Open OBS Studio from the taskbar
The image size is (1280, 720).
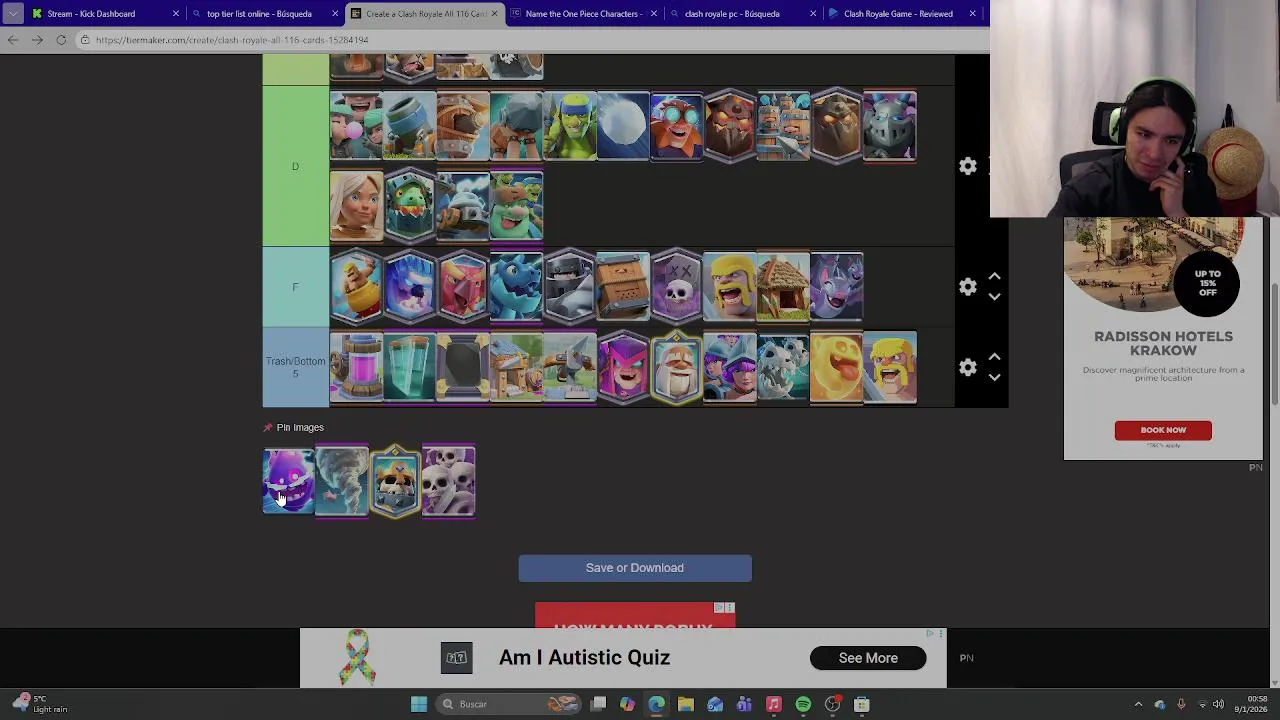(x=832, y=704)
